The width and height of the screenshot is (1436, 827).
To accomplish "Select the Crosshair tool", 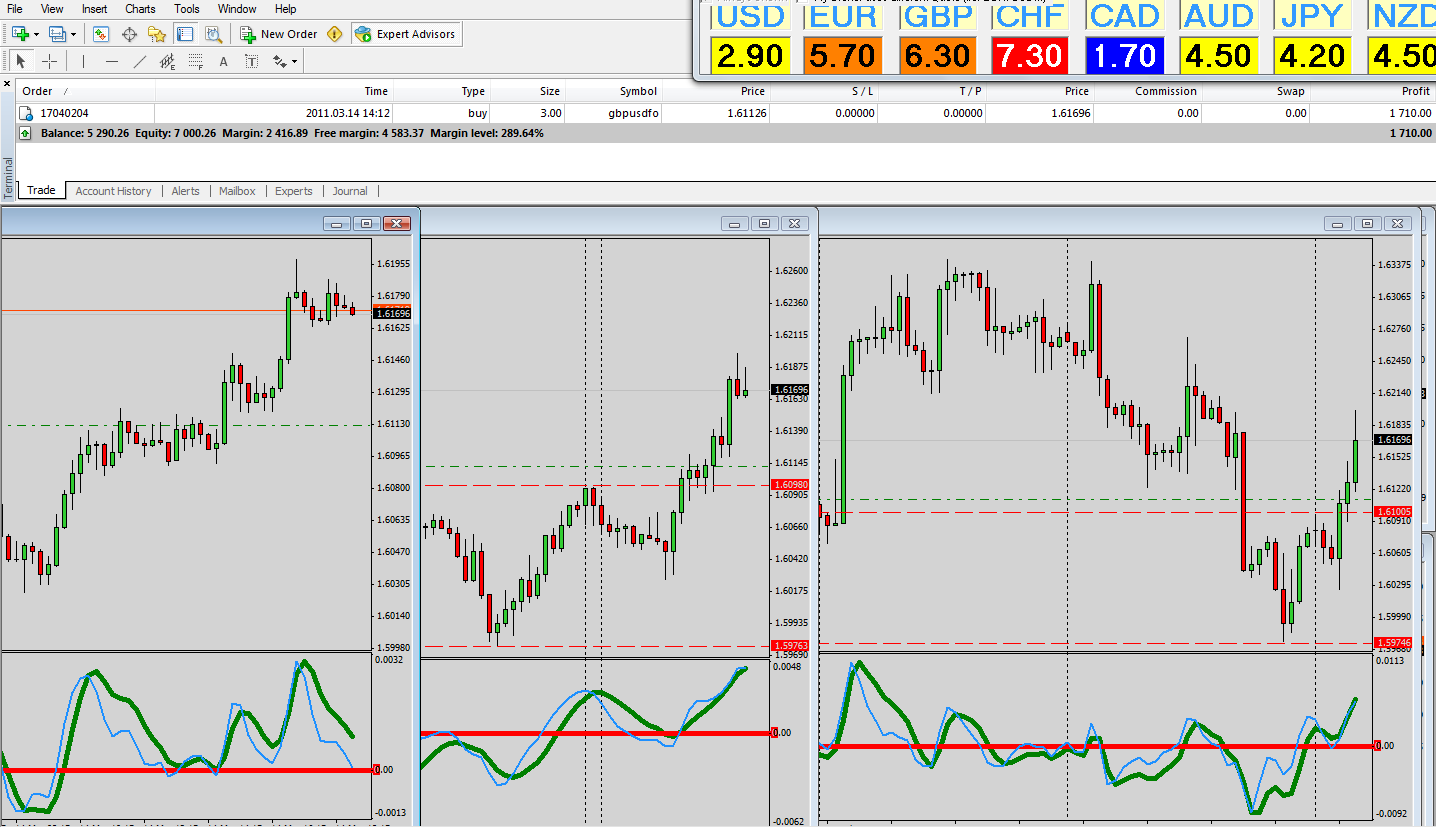I will point(49,61).
